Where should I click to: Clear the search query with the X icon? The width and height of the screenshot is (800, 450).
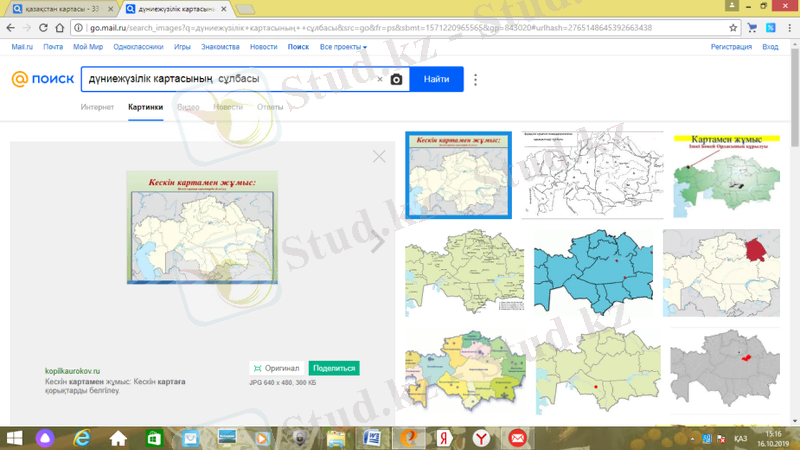click(x=380, y=79)
